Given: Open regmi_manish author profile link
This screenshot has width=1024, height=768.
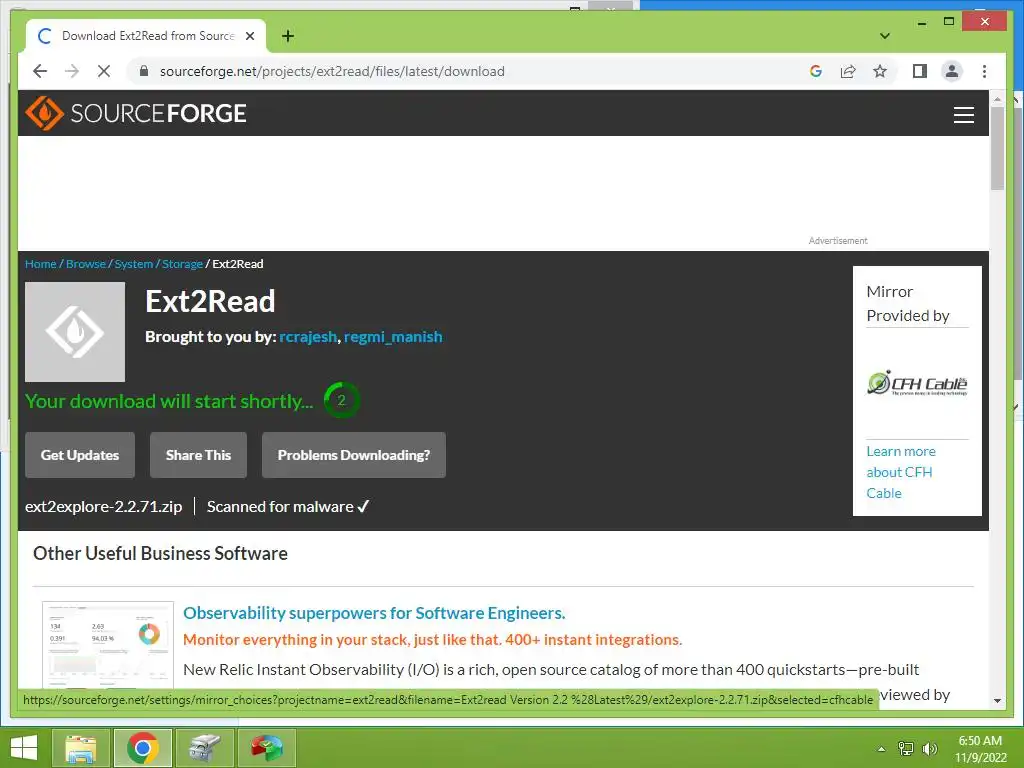Looking at the screenshot, I should tap(393, 337).
